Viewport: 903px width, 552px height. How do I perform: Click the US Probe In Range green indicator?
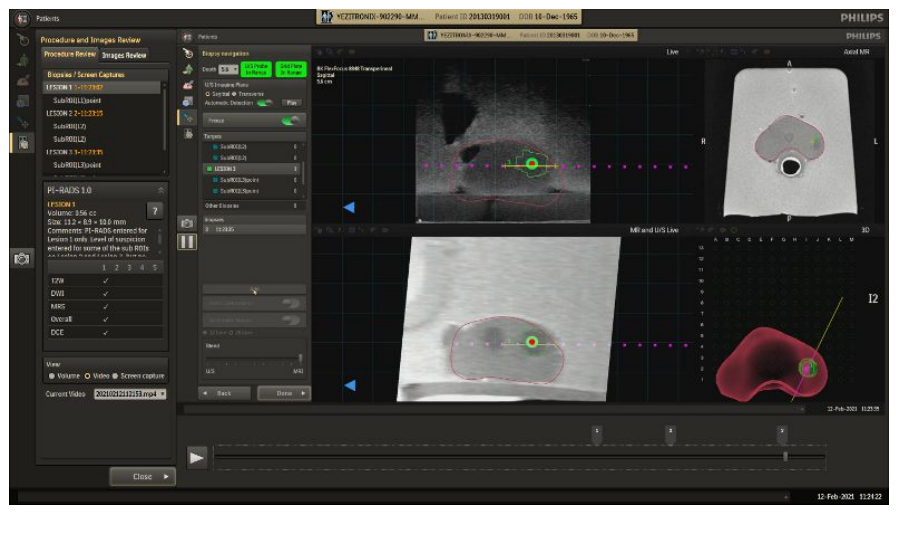tap(256, 69)
